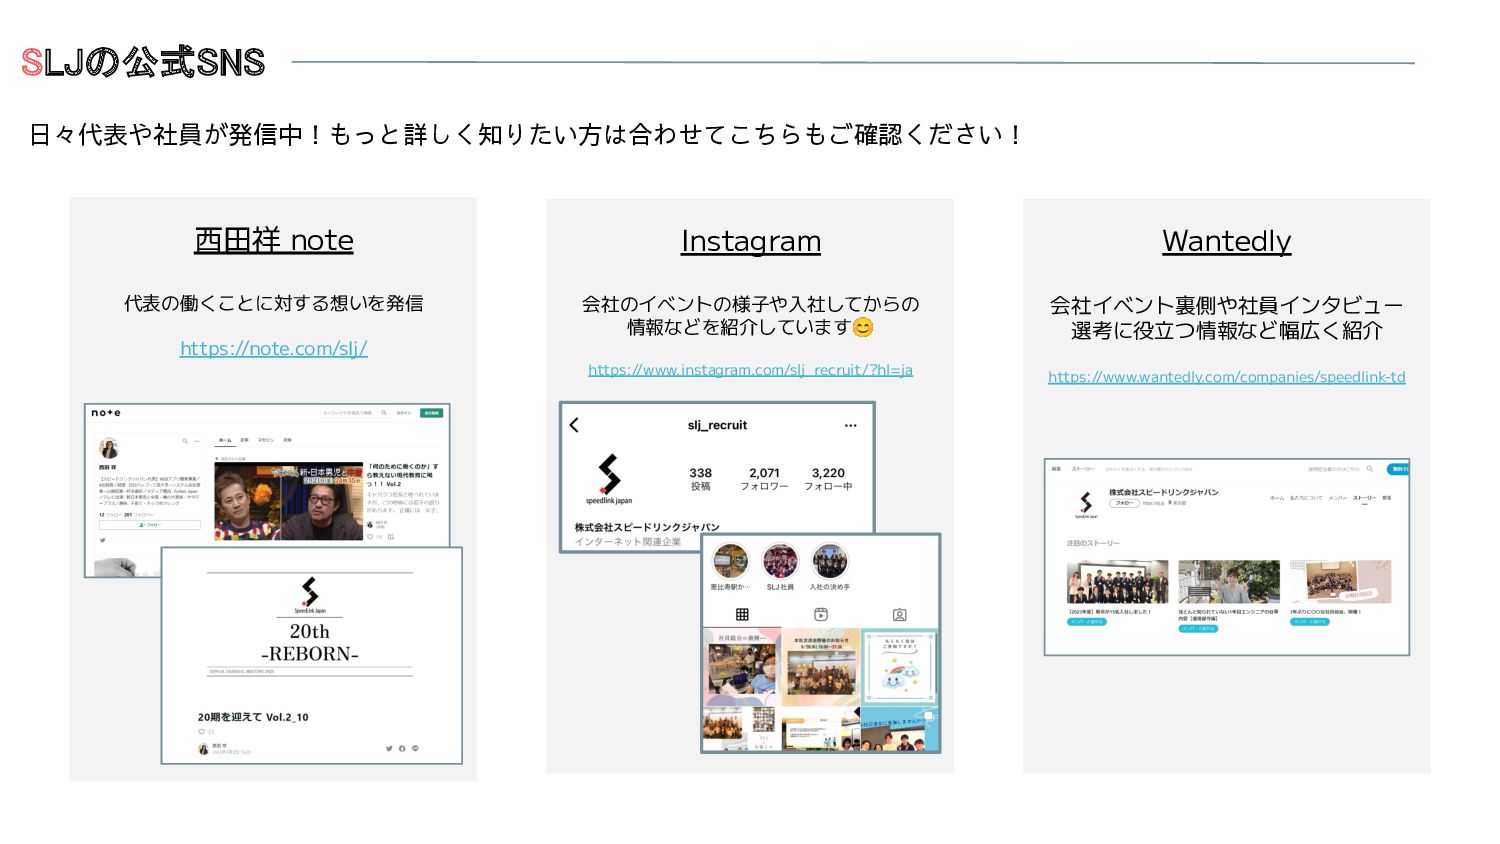This screenshot has width=1500, height=844.
Task: Open the SLJ社員 story highlight
Action: pyautogui.click(x=780, y=565)
